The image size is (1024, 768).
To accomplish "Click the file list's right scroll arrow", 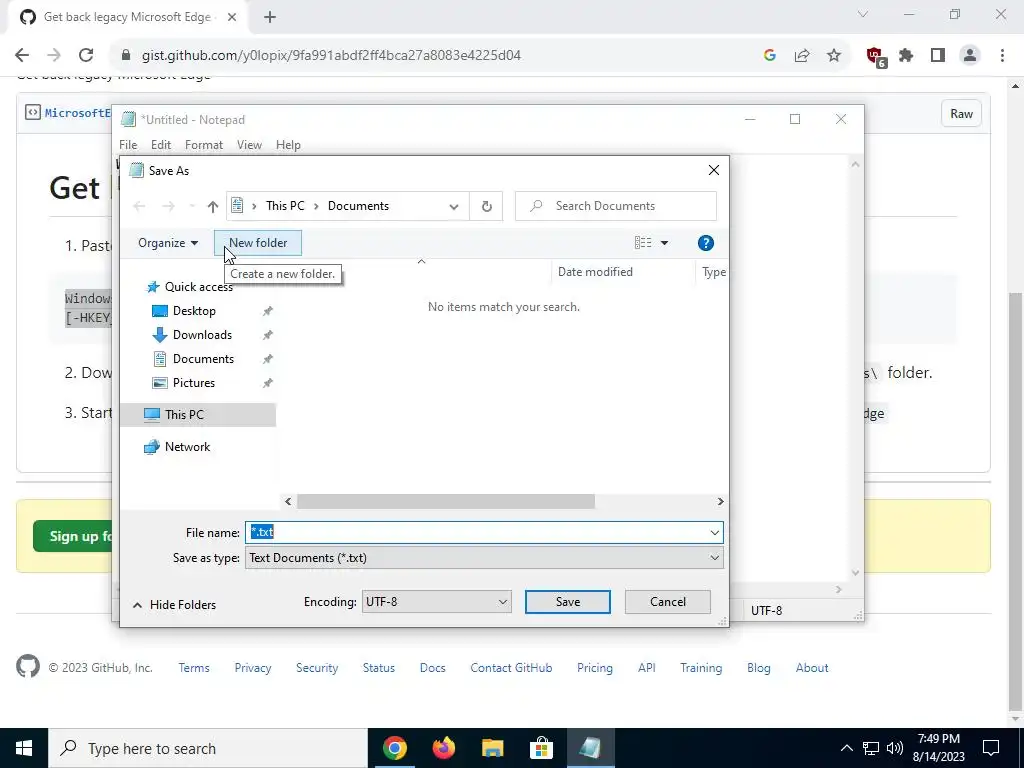I will (x=720, y=502).
